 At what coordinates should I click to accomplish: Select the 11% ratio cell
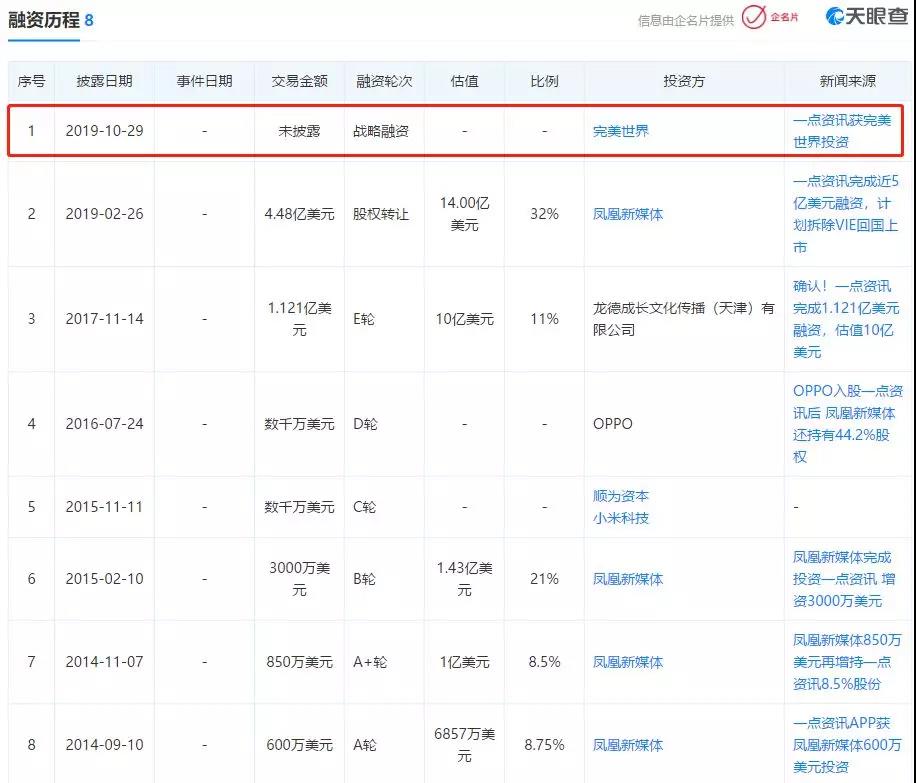[x=544, y=318]
